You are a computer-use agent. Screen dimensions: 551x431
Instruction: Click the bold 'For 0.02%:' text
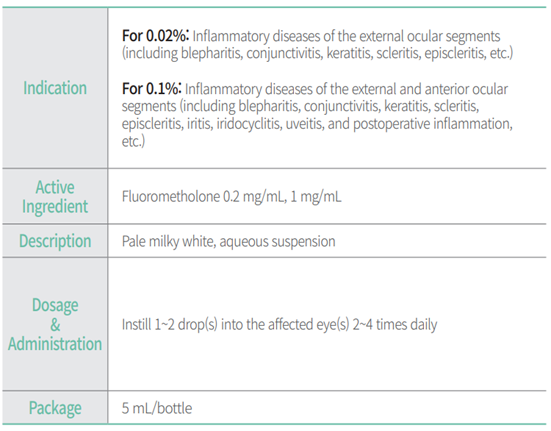[x=156, y=36]
